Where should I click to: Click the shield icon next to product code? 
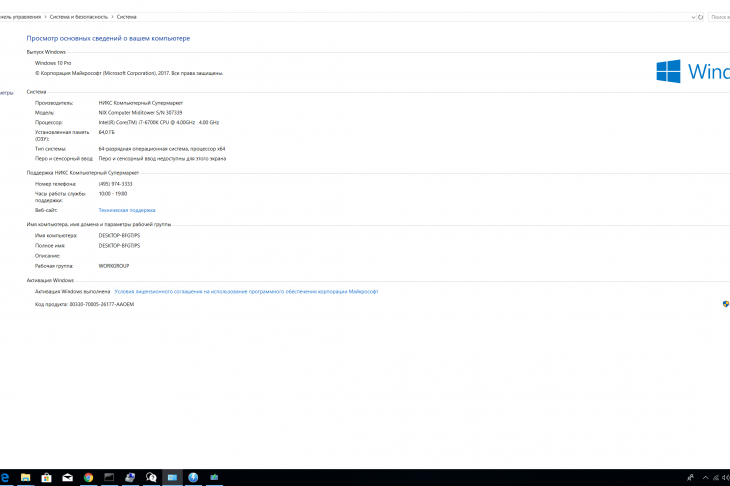point(726,304)
